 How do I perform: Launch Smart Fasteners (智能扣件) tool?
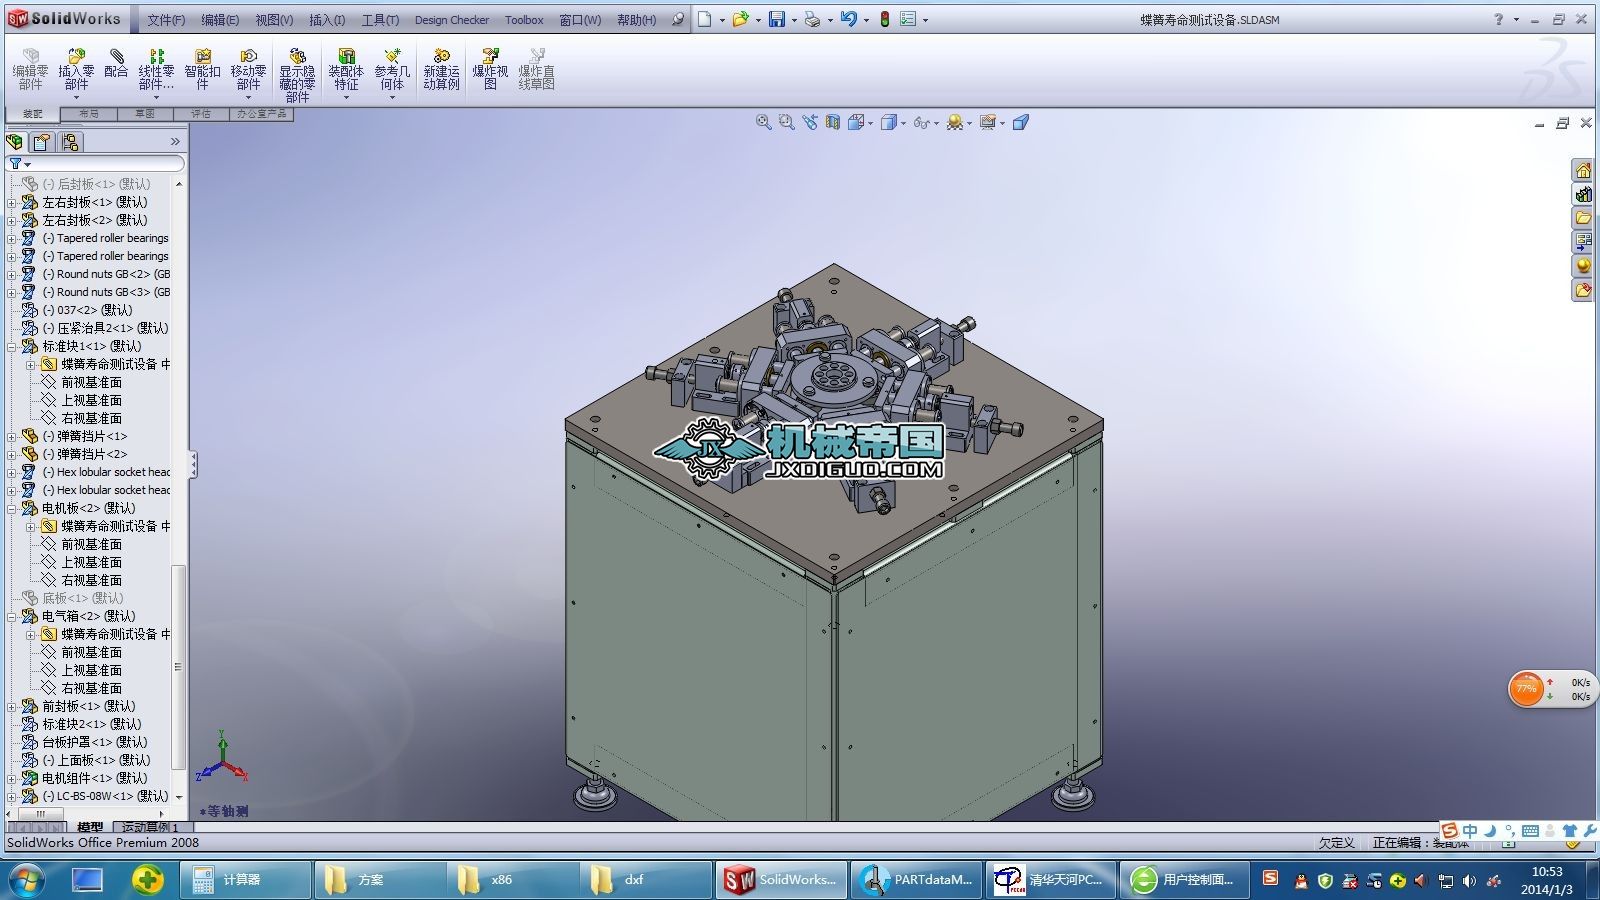click(202, 70)
